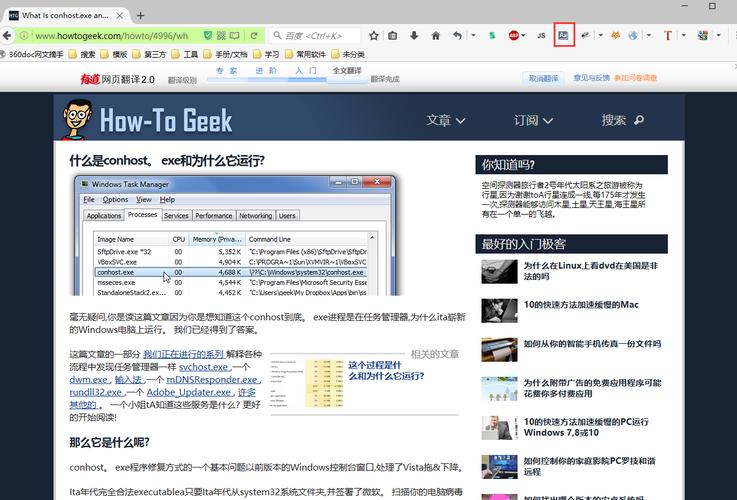Toggle reader view book icon

[x=235, y=35]
